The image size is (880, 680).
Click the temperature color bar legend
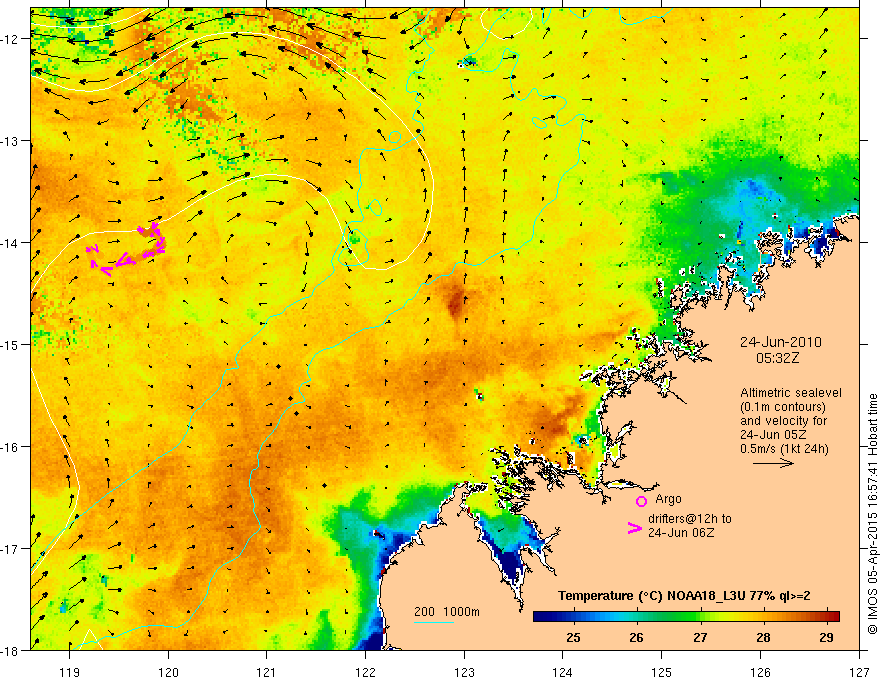[686, 616]
